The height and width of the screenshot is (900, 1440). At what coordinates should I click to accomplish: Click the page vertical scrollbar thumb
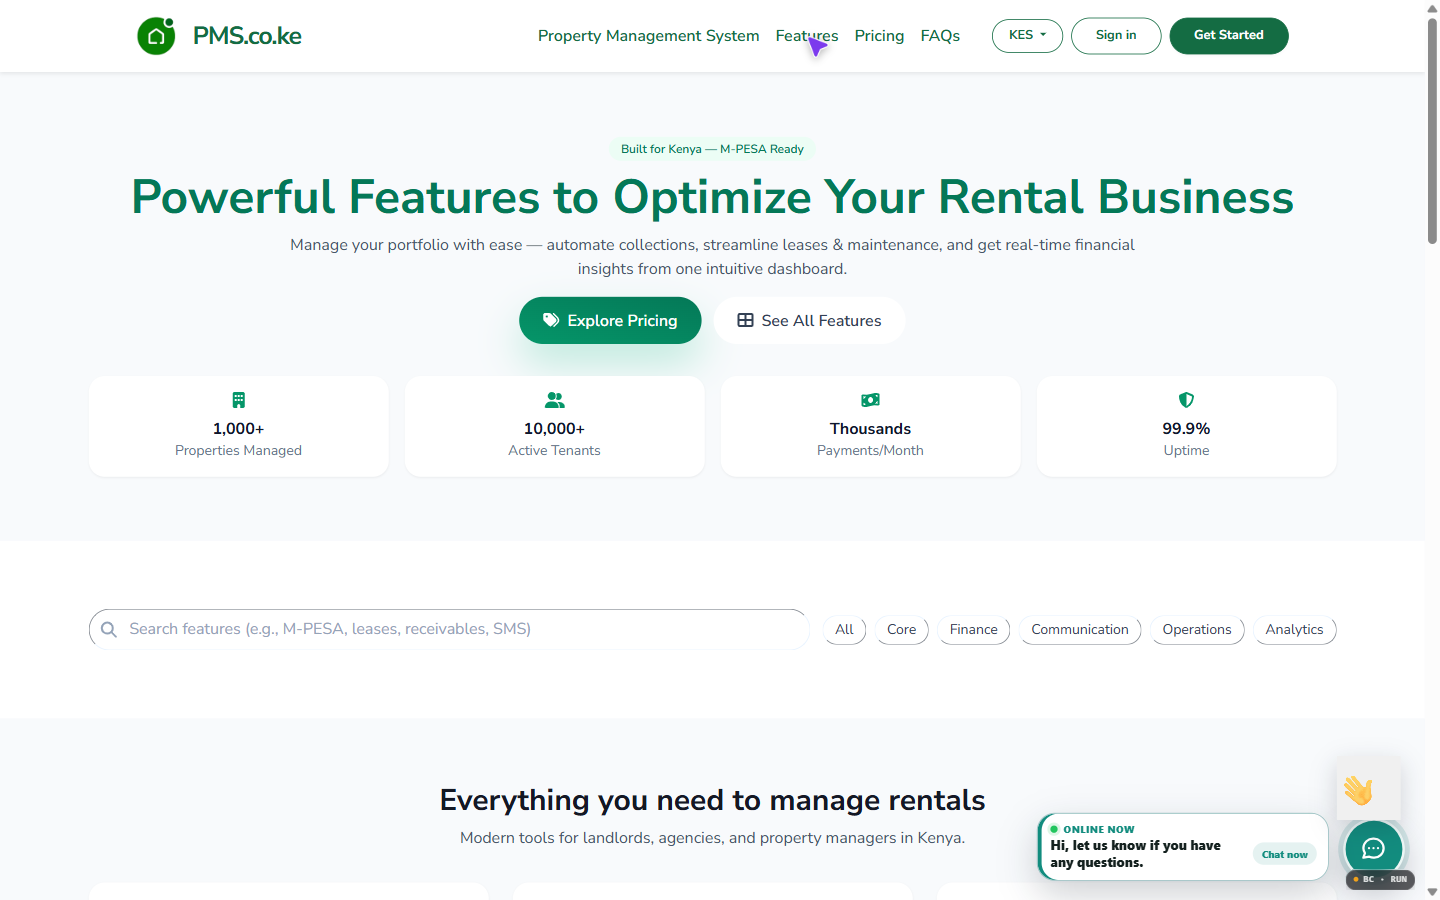(x=1432, y=130)
